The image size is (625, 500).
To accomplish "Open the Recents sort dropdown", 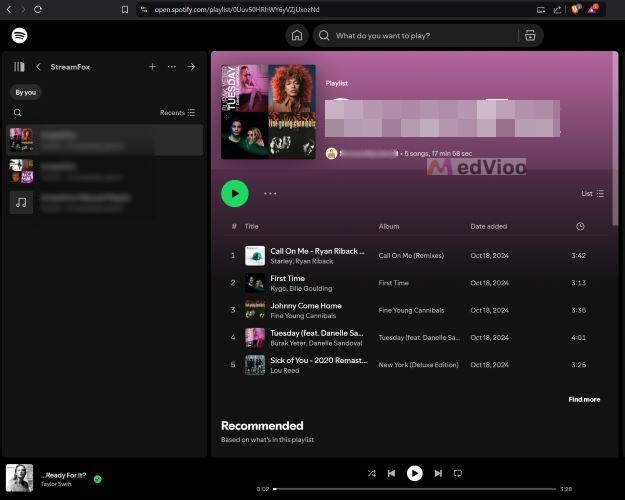I will (x=177, y=112).
